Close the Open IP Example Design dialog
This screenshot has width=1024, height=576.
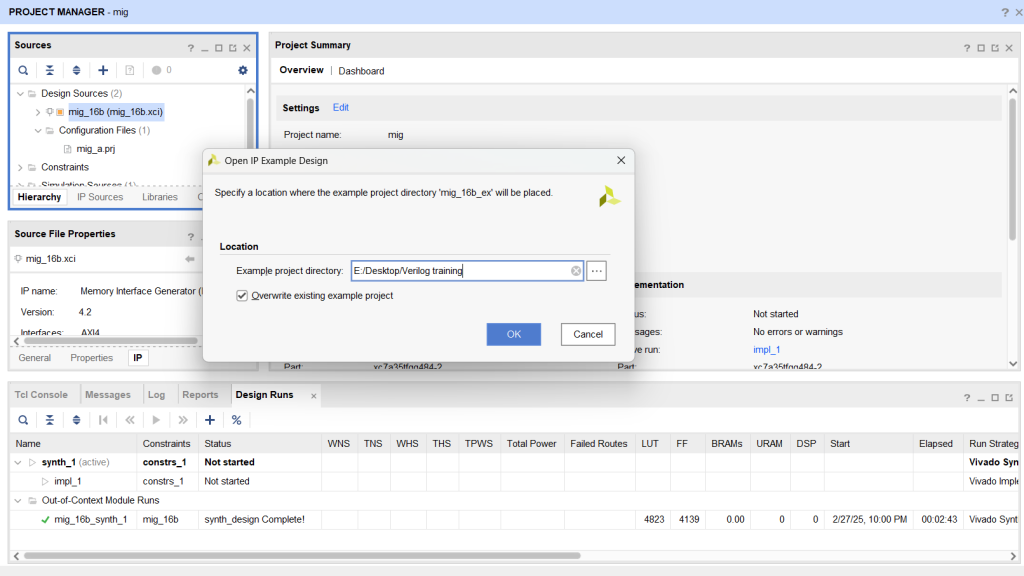click(621, 160)
